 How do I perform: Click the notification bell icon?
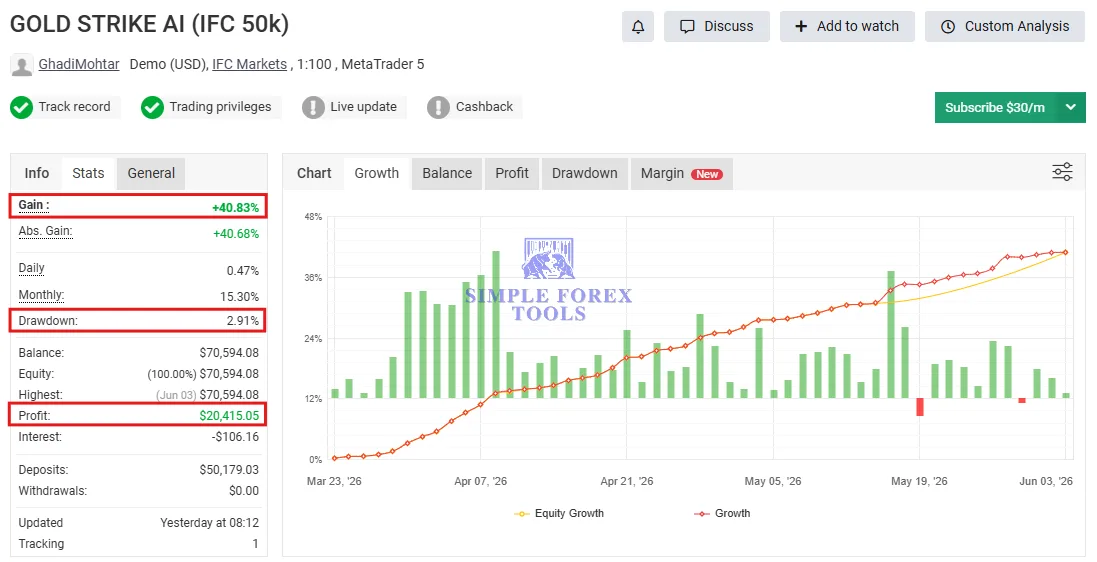pyautogui.click(x=637, y=27)
